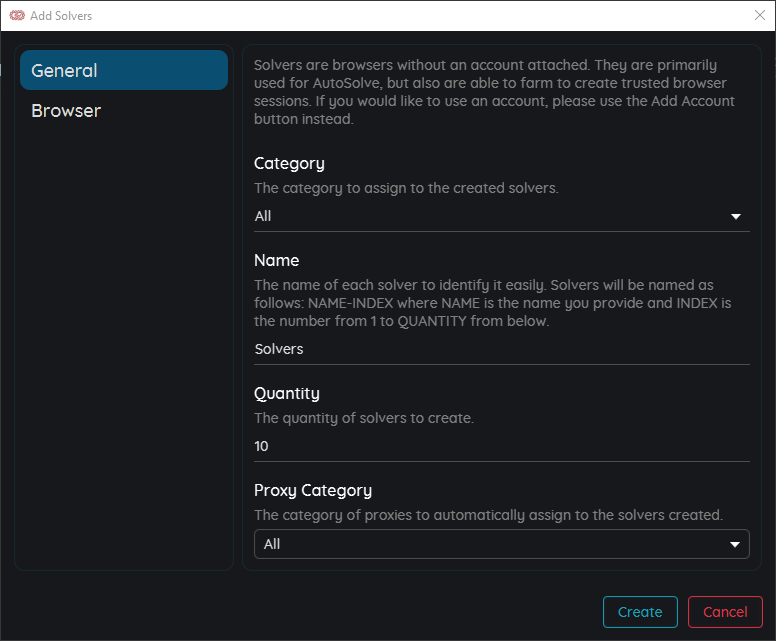Click the Add Solvers window title text

point(61,16)
